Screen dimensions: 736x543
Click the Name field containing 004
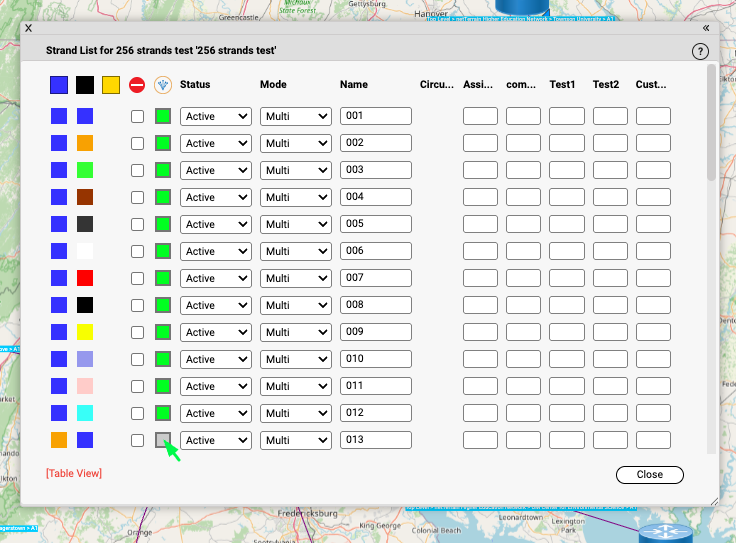376,197
